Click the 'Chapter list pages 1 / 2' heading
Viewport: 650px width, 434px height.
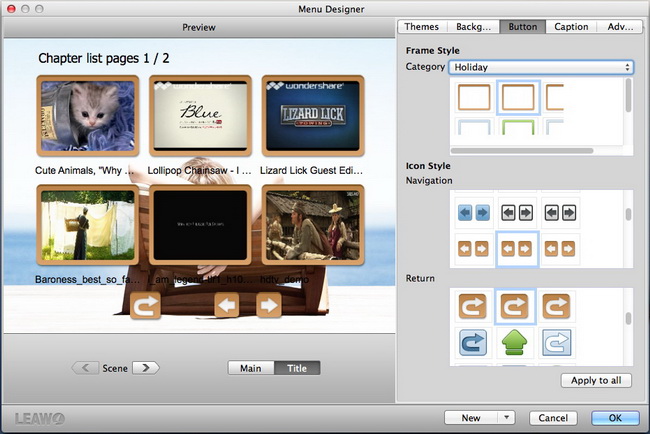click(104, 58)
